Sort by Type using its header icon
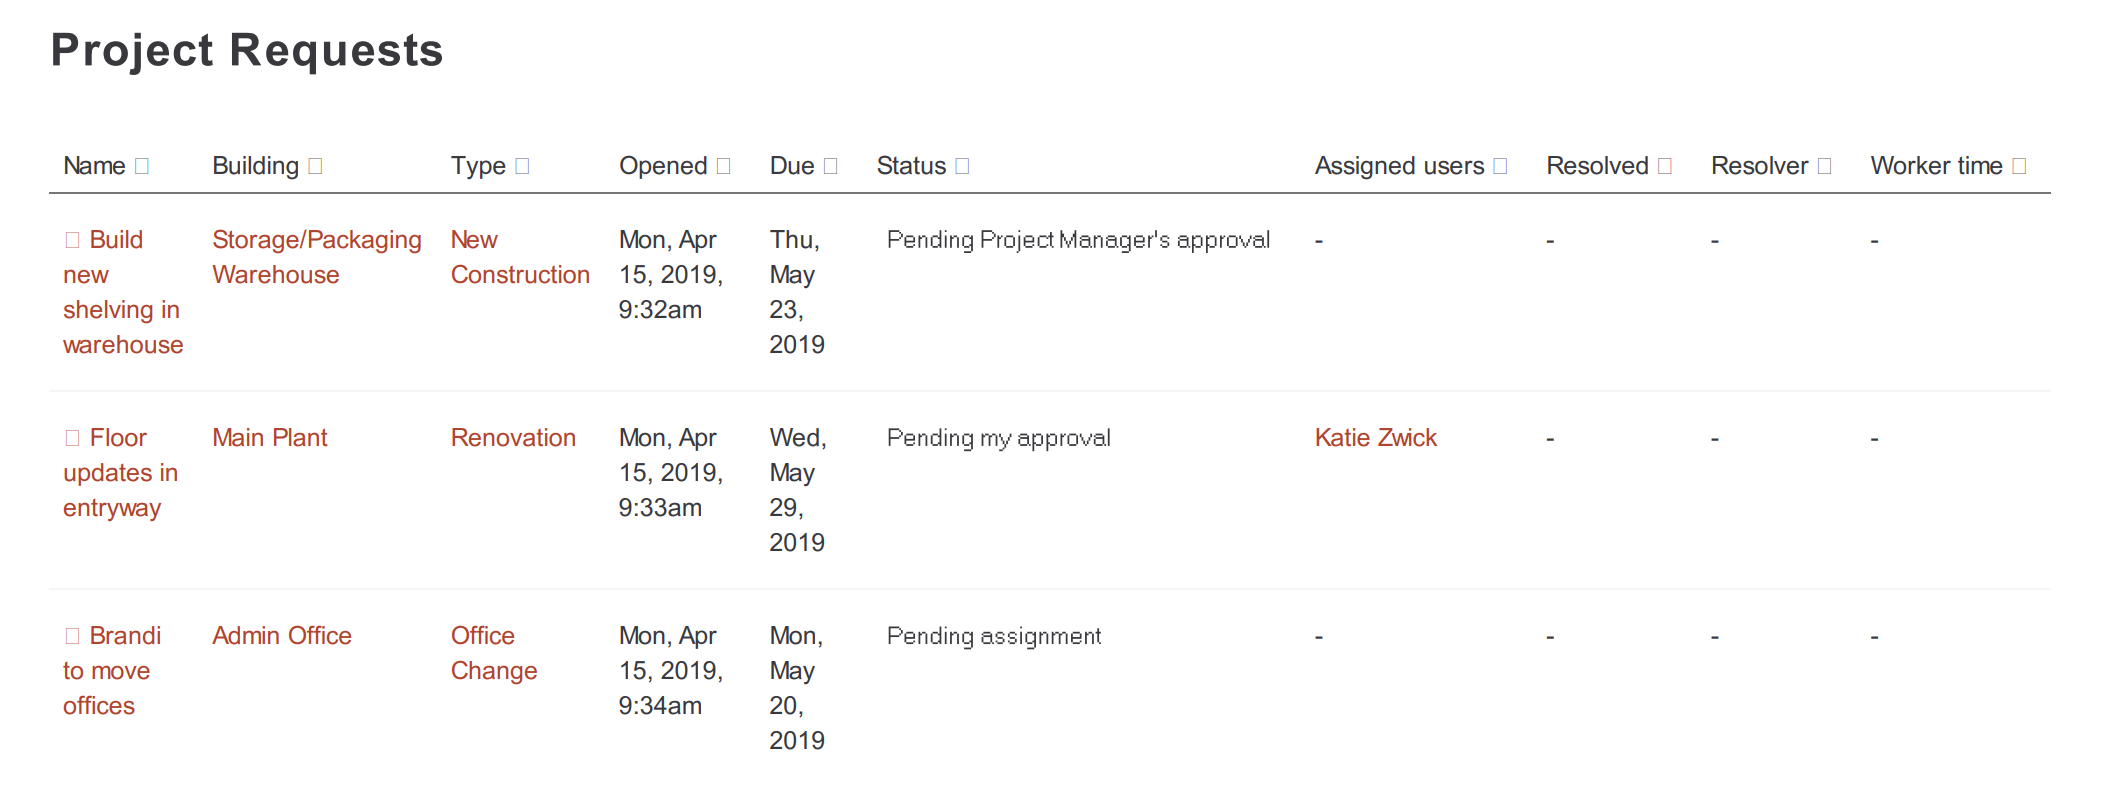This screenshot has height=801, width=2107. [522, 166]
